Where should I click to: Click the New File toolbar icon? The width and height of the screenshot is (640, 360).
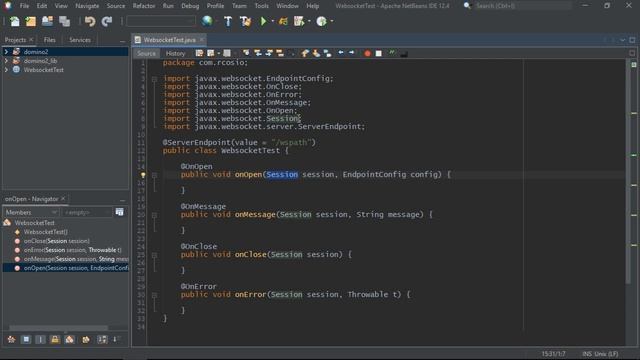(15, 21)
